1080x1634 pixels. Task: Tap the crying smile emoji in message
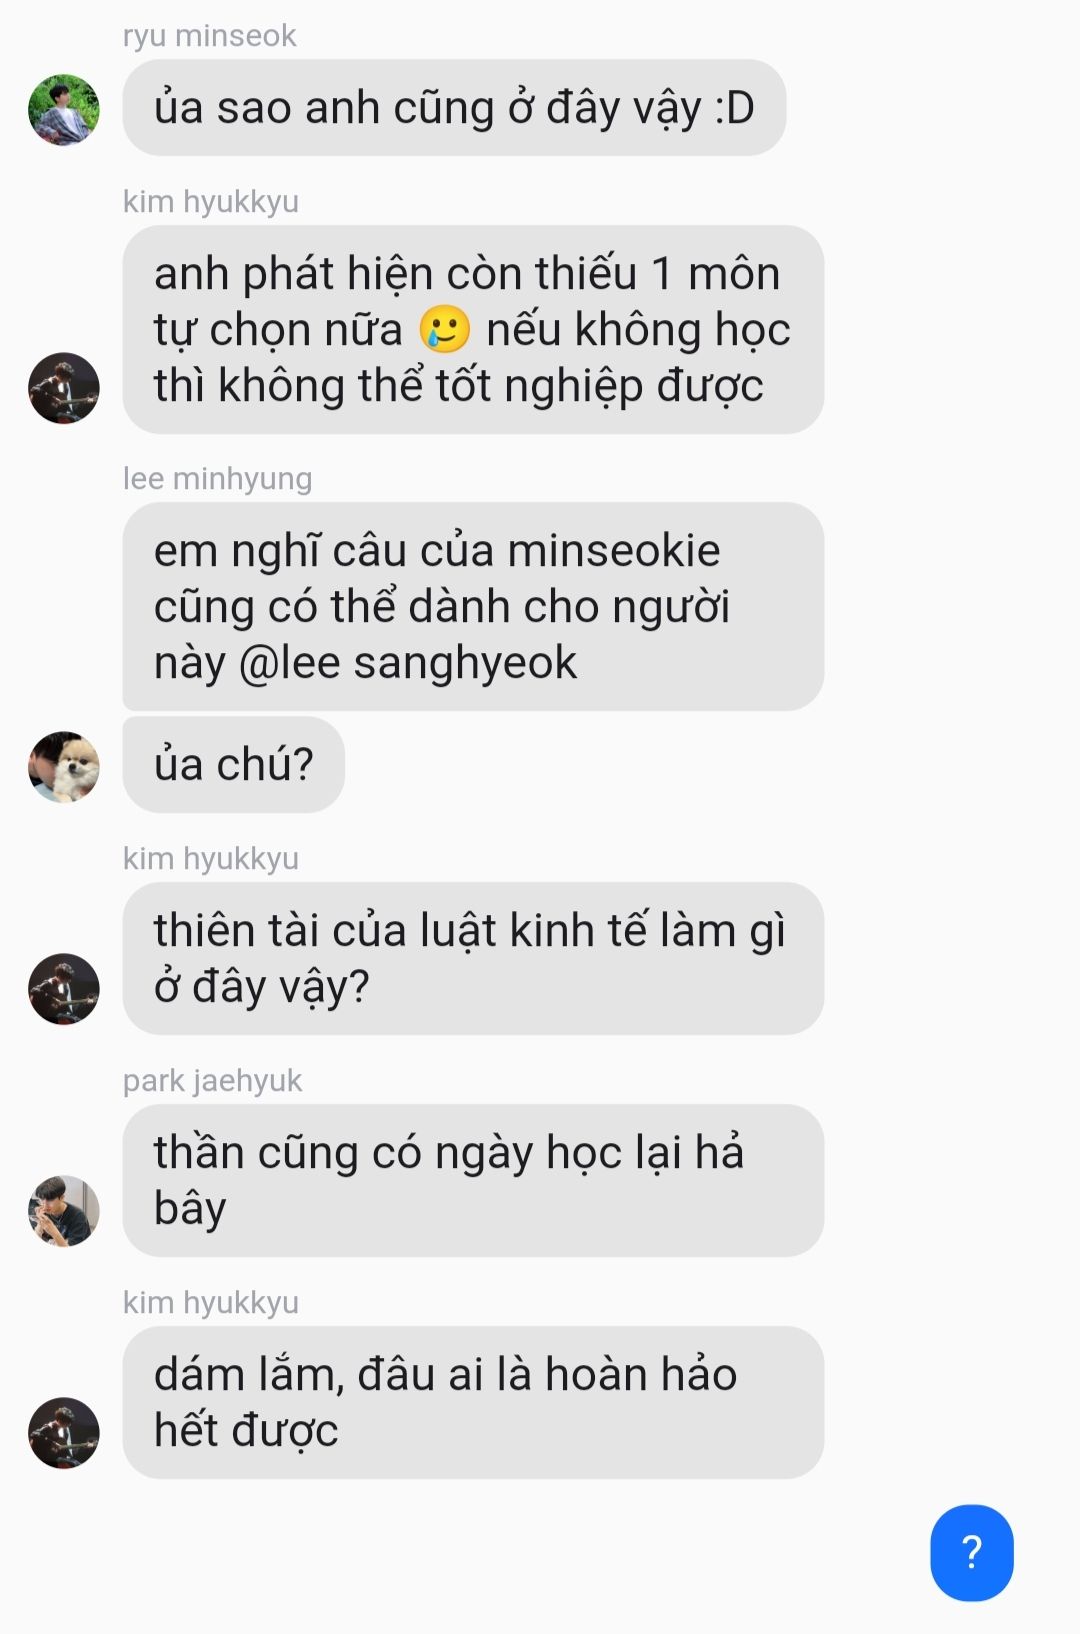(444, 329)
